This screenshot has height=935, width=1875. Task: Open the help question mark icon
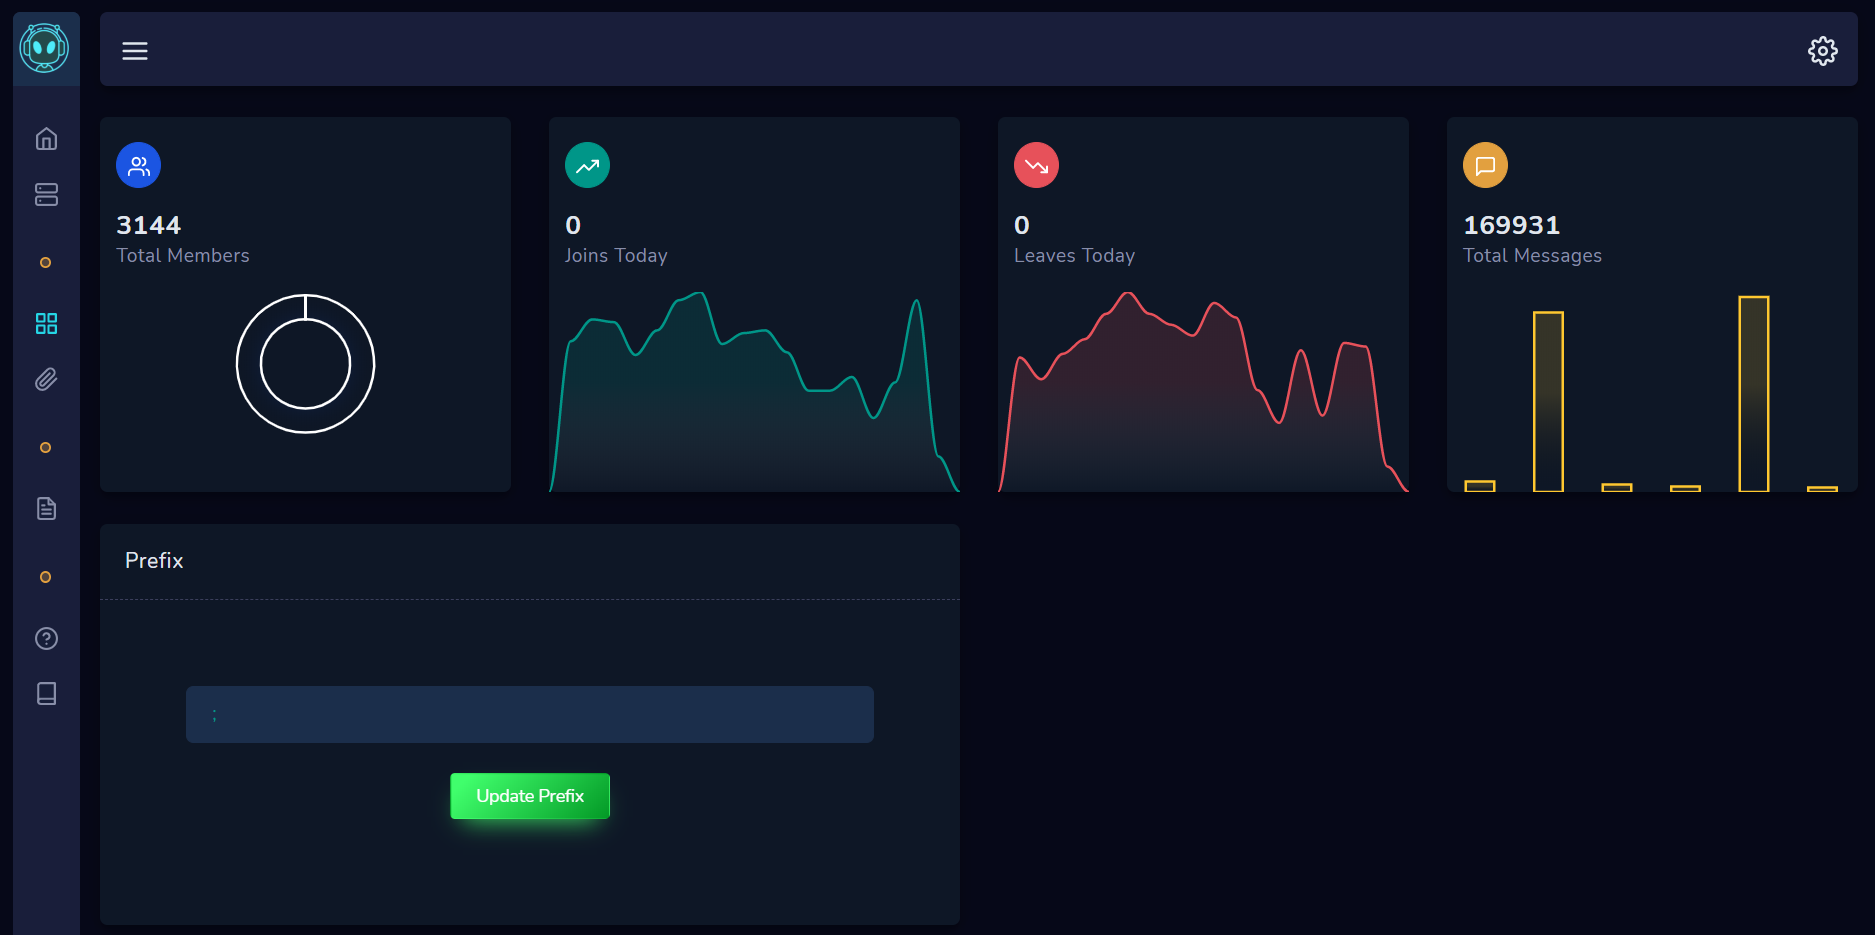[x=46, y=638]
